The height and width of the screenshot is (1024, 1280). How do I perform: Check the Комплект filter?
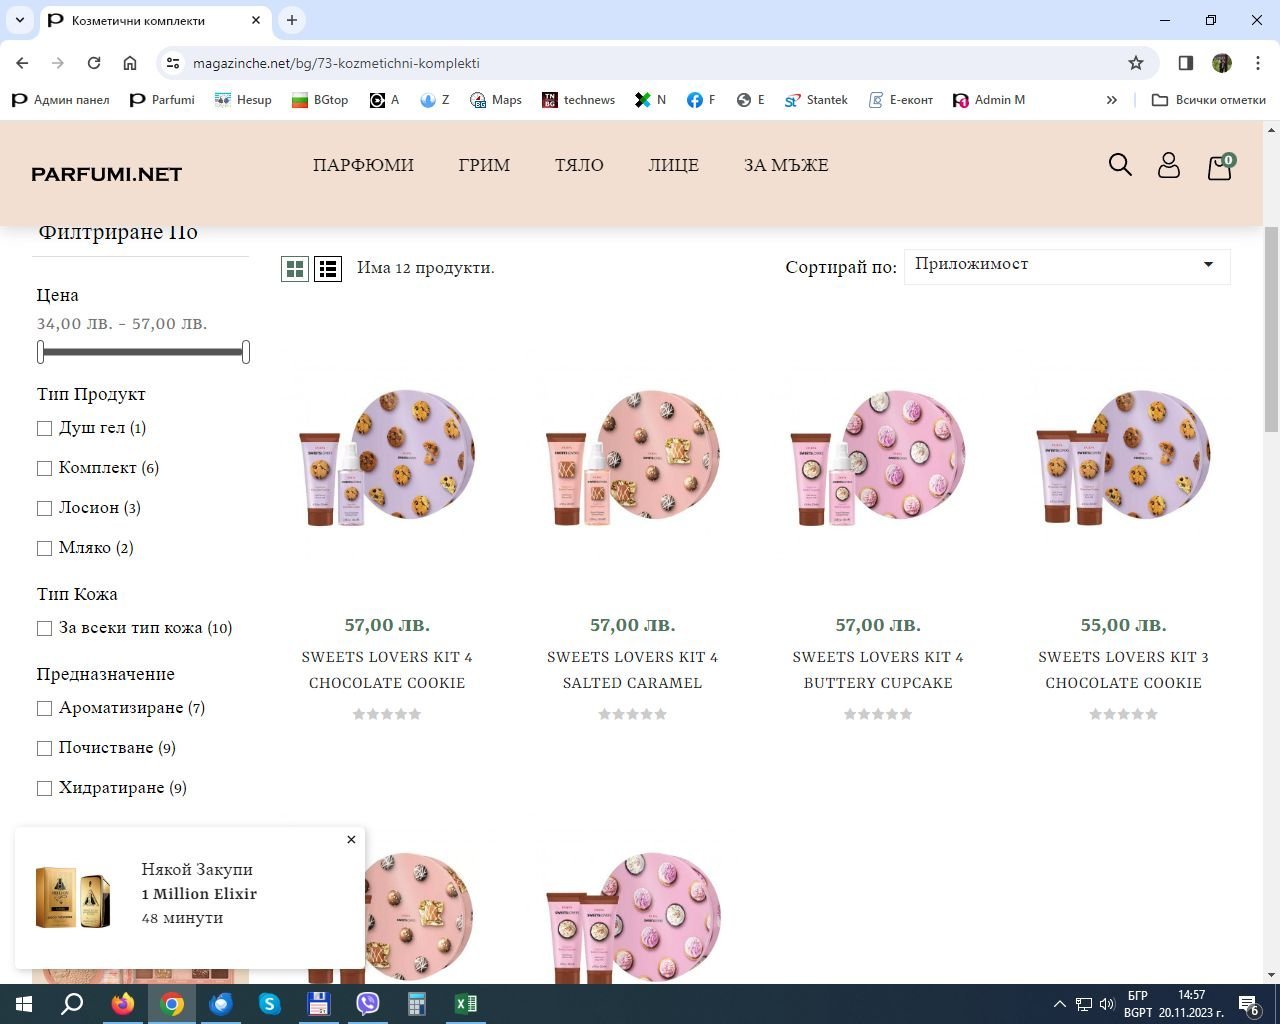pyautogui.click(x=44, y=468)
